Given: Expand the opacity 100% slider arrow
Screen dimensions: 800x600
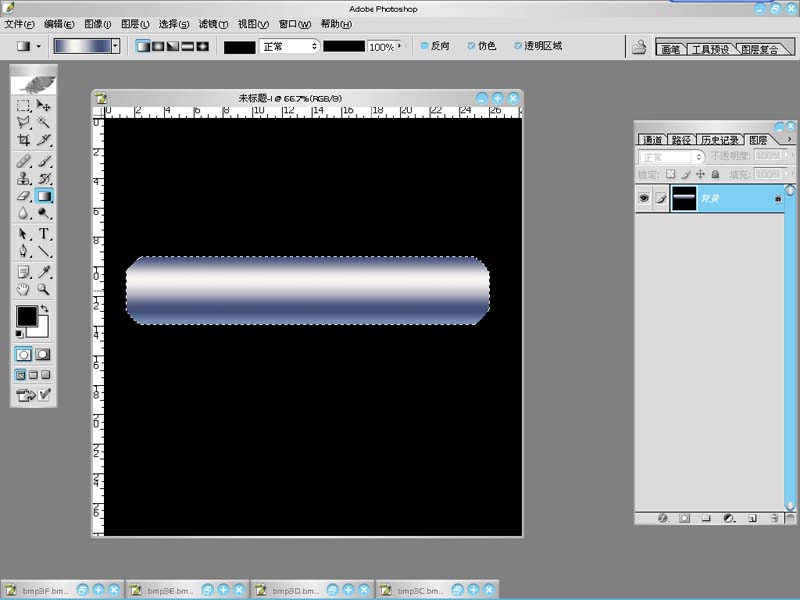Looking at the screenshot, I should pos(401,46).
